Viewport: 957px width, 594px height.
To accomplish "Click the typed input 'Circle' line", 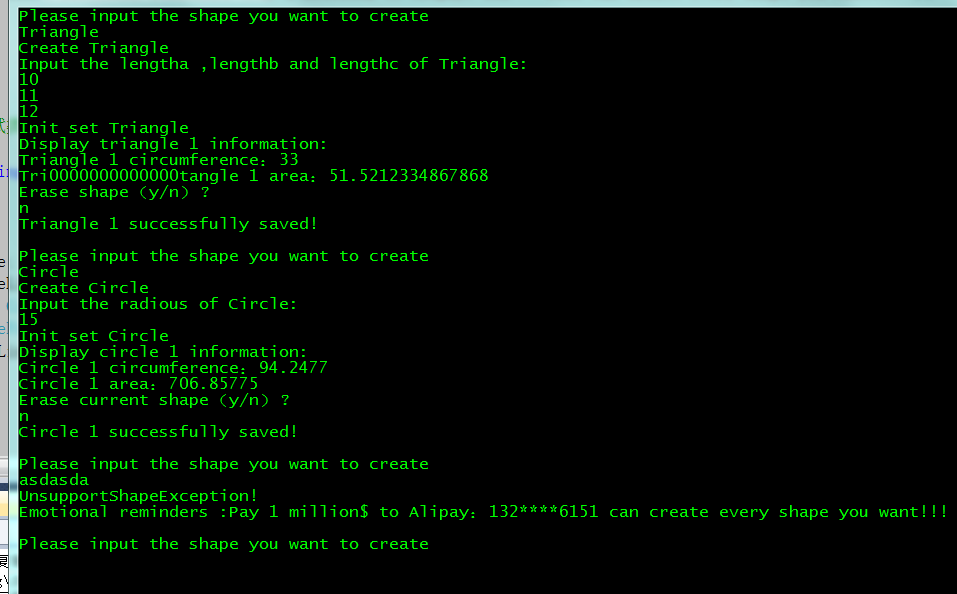I will [49, 272].
